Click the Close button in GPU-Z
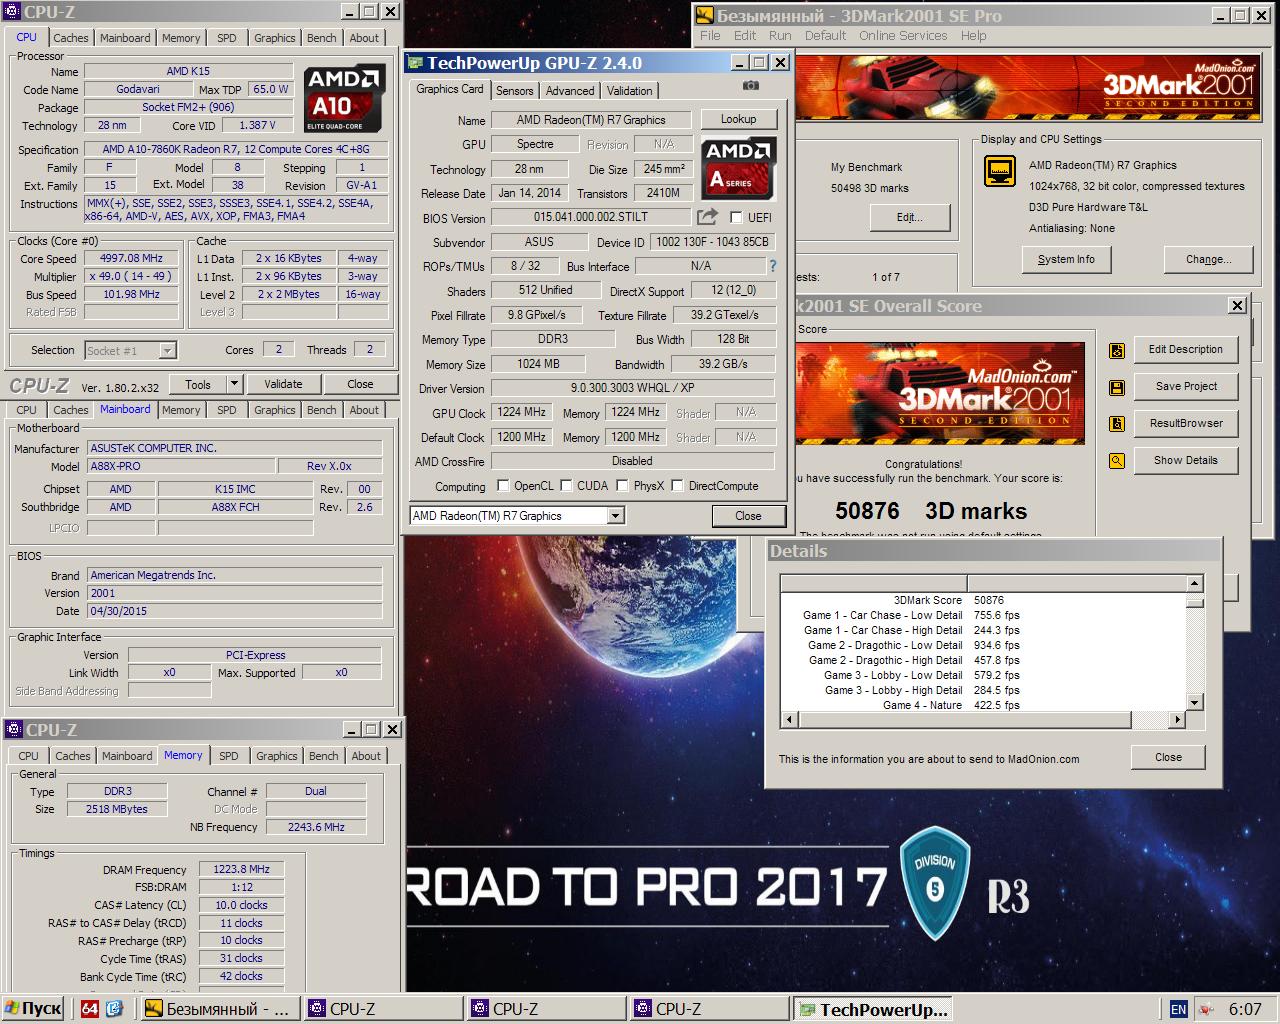 748,516
